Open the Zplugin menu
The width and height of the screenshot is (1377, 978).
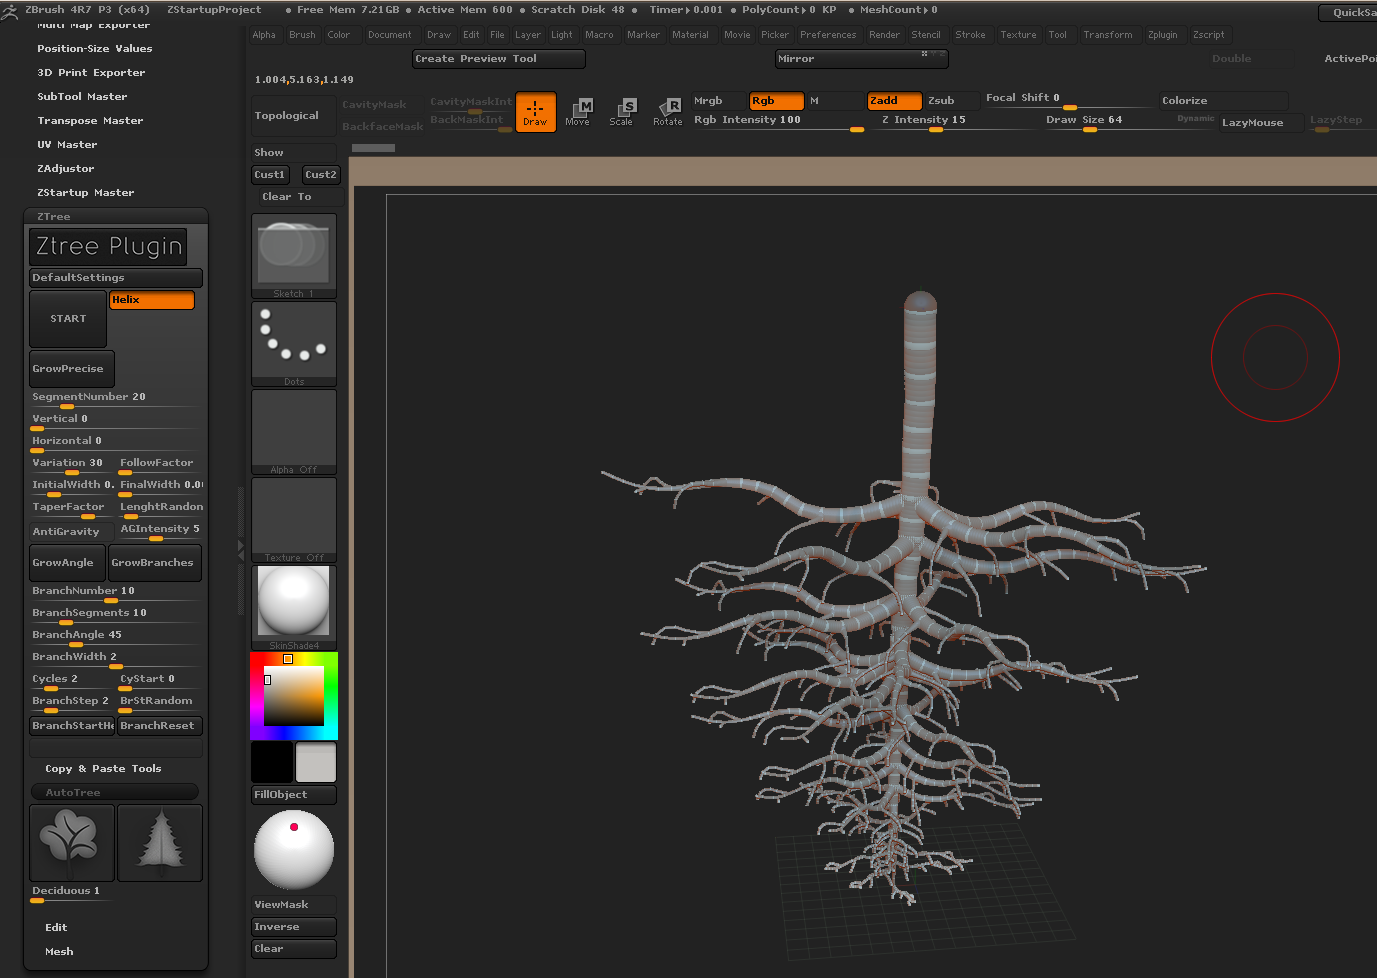tap(1164, 34)
